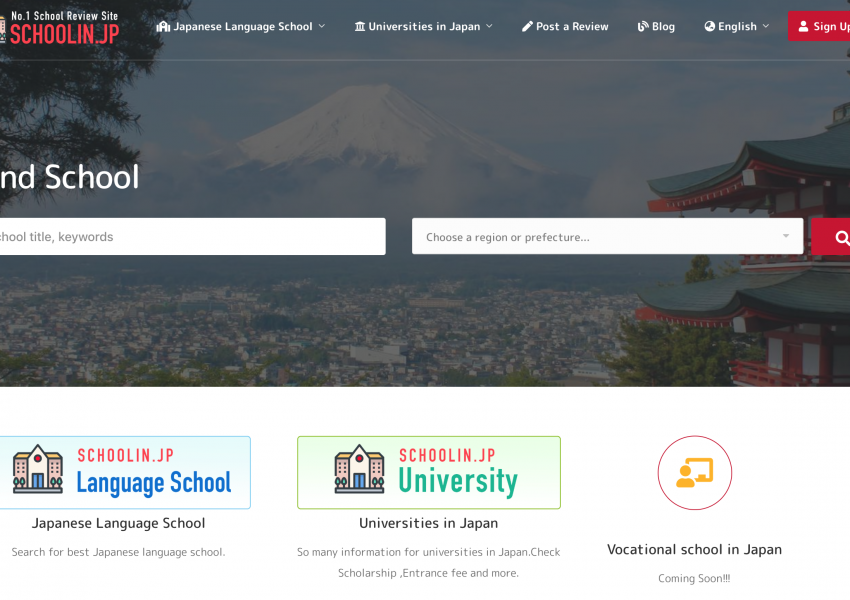Select Post a Review in navigation
Screen dimensions: 850x600
[571, 26]
